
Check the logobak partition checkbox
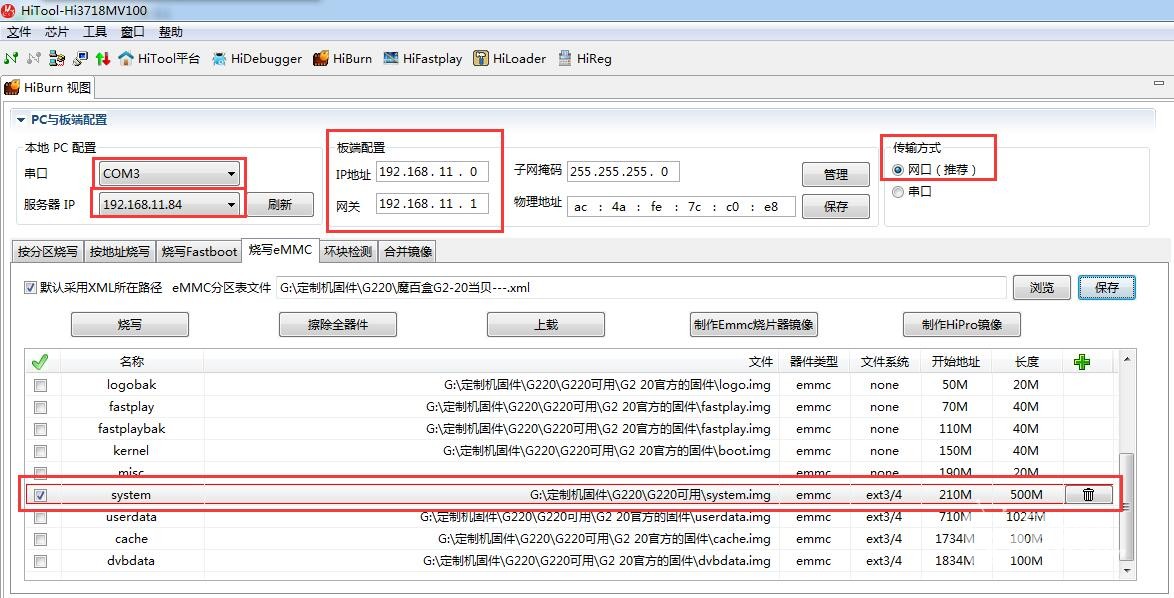(40, 385)
